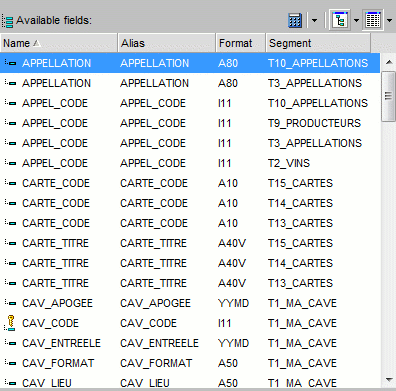Open the tree view dropdown arrow
Screen dimensions: 396x391
point(356,21)
